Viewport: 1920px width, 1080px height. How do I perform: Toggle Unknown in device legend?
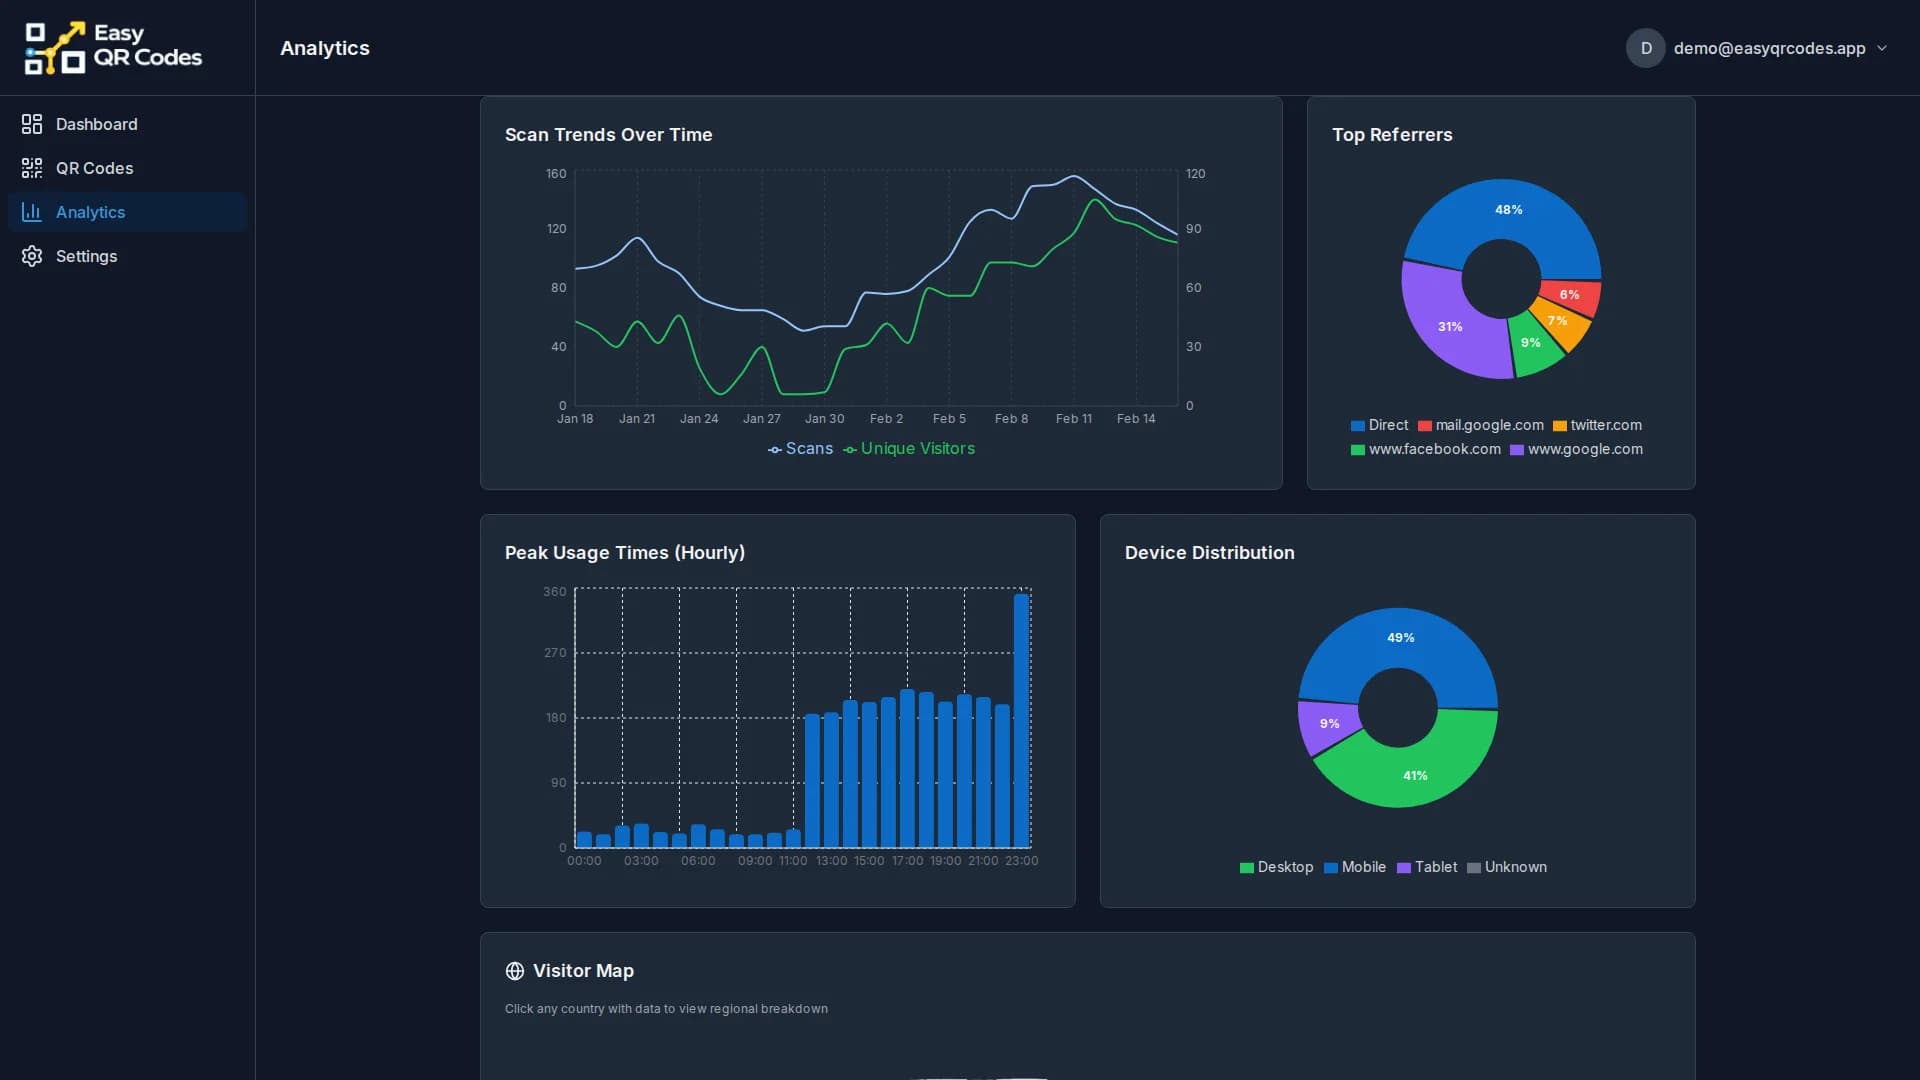[1507, 867]
